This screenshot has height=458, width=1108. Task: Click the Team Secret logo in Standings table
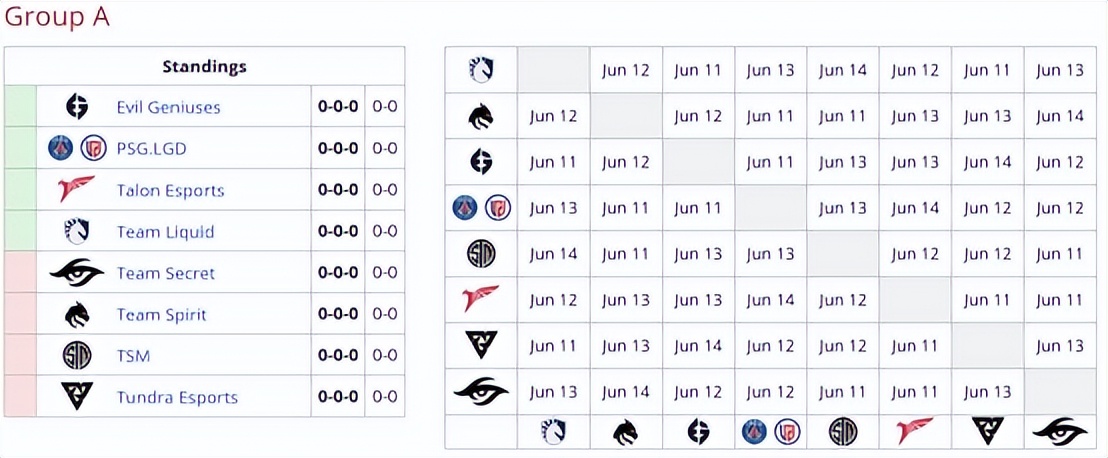point(76,272)
